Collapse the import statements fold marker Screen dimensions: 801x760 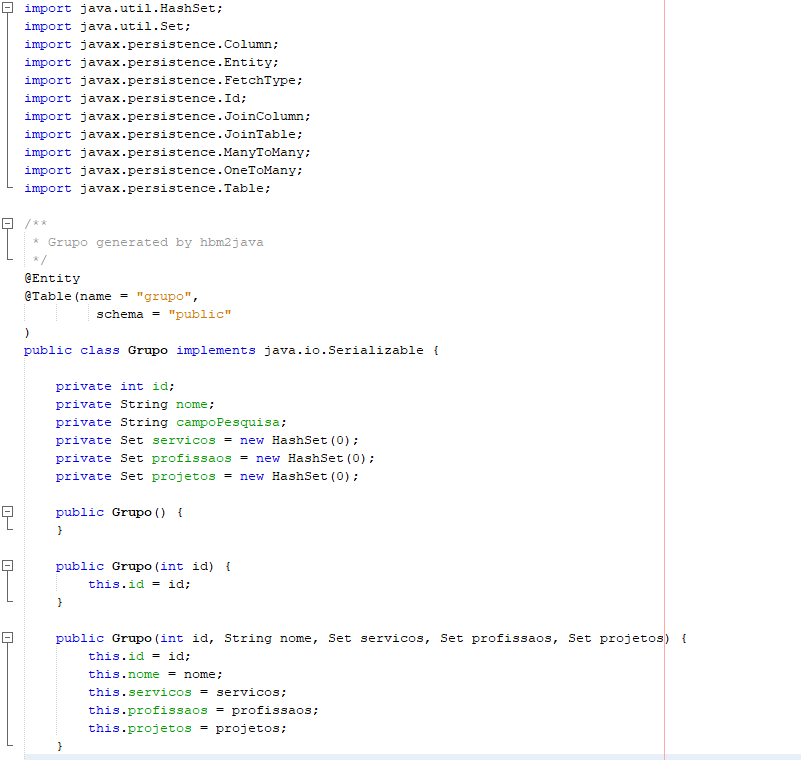8,8
